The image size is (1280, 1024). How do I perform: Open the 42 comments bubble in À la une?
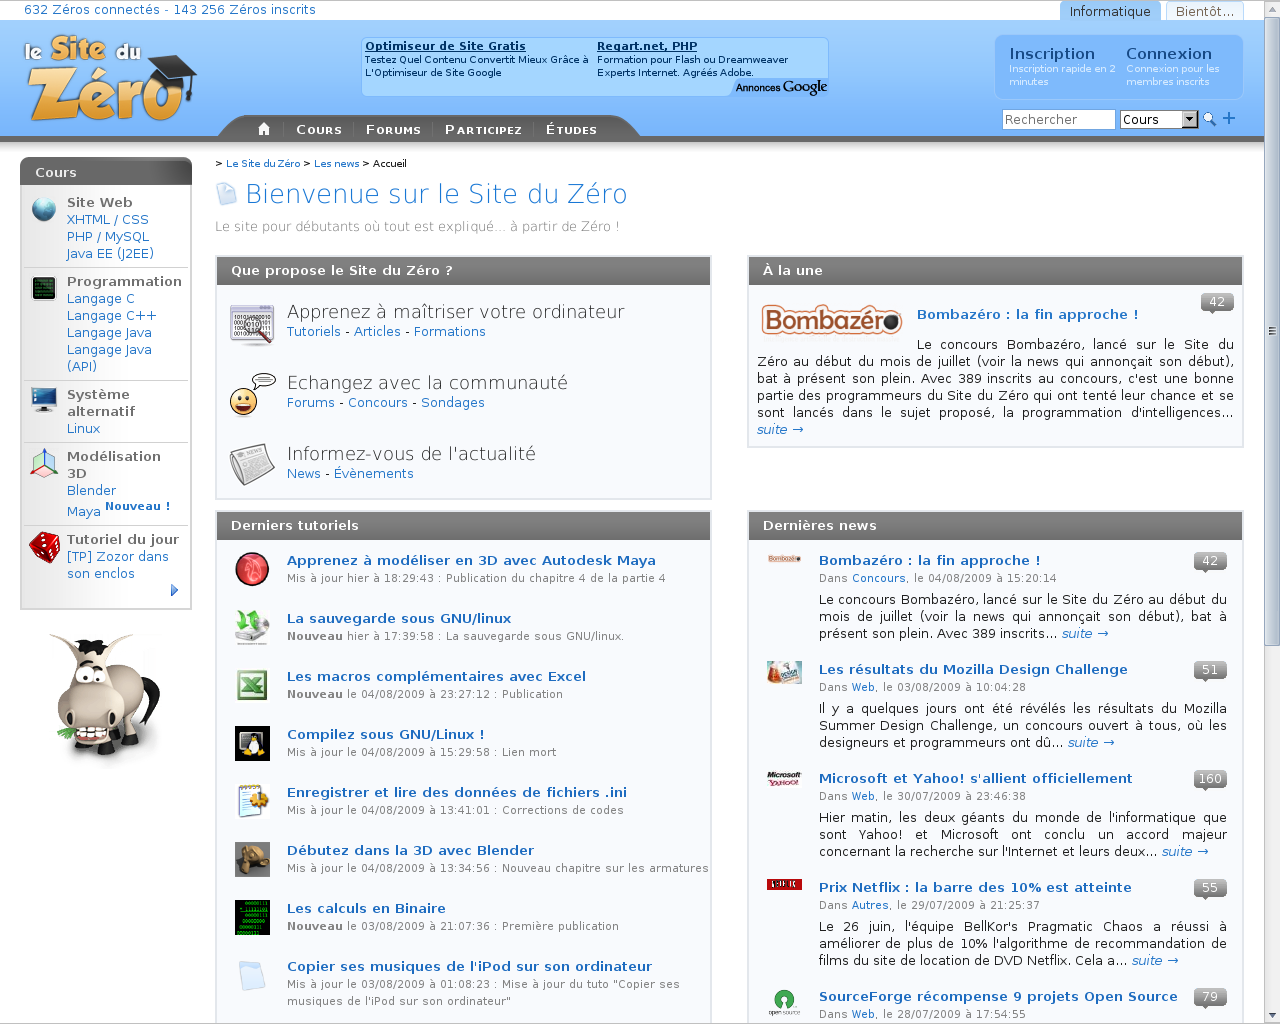tap(1216, 302)
